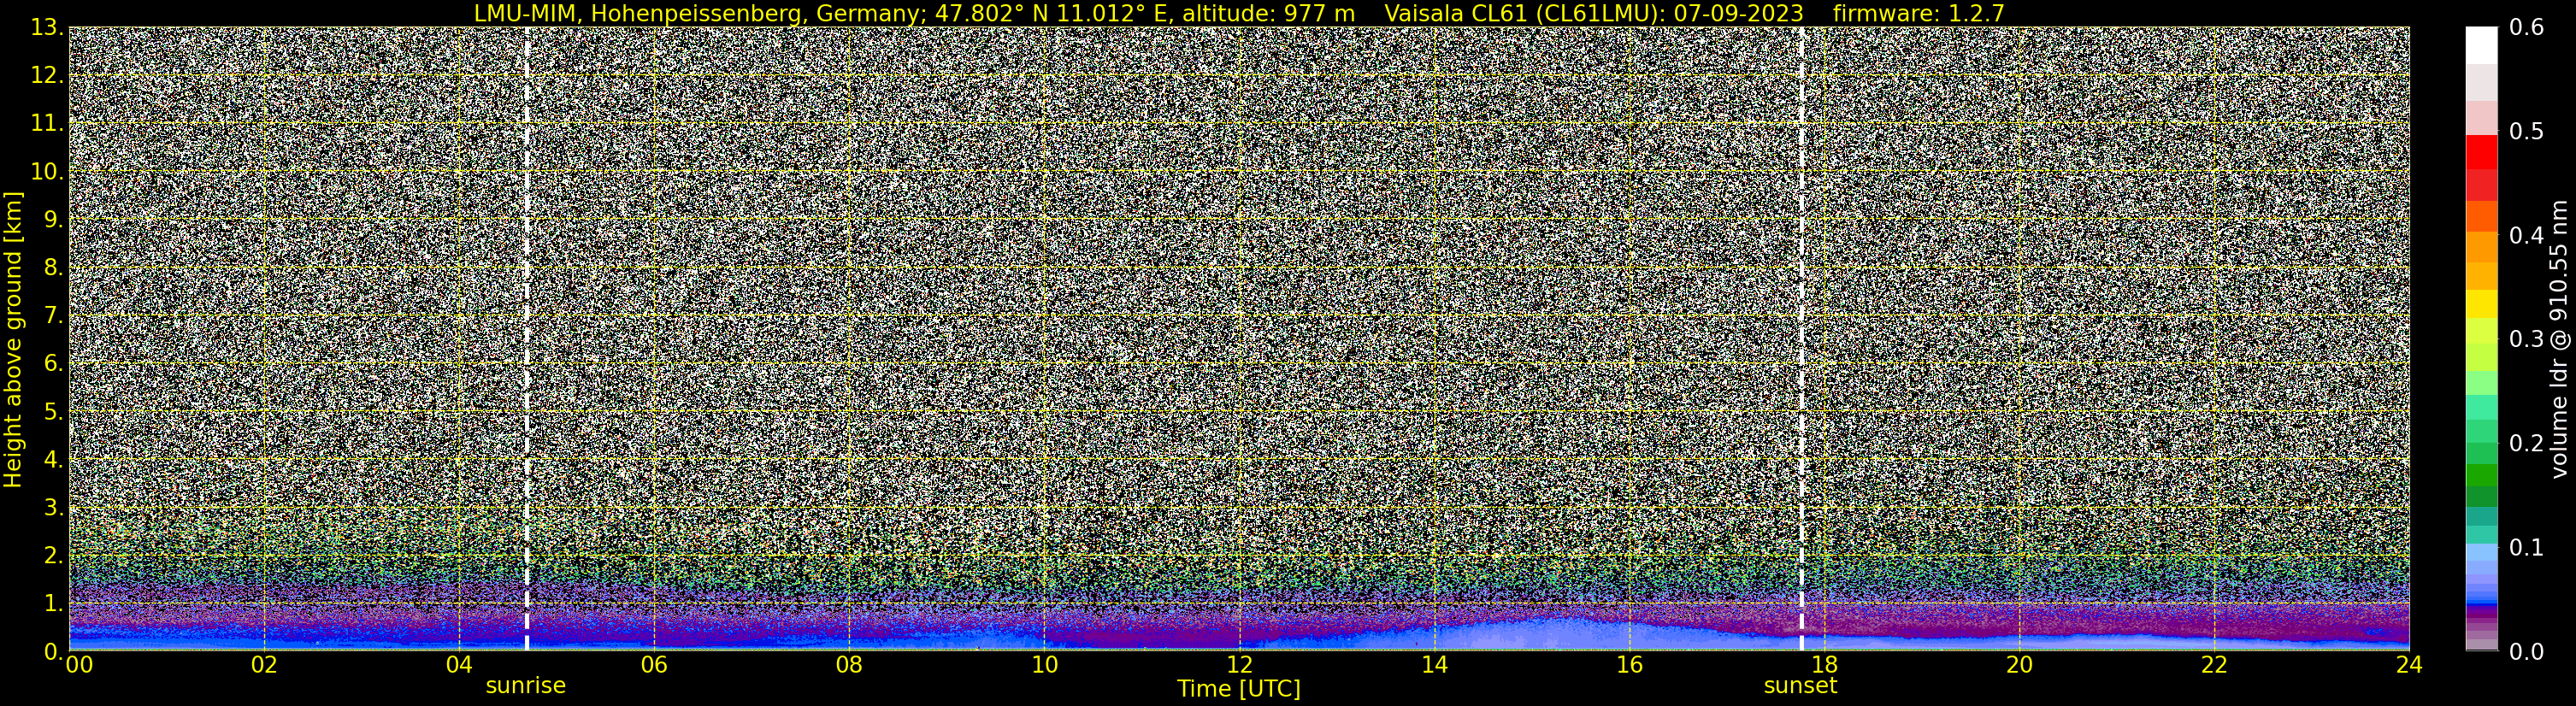Click the height axis tick label 3
2576x706 pixels.
click(54, 507)
